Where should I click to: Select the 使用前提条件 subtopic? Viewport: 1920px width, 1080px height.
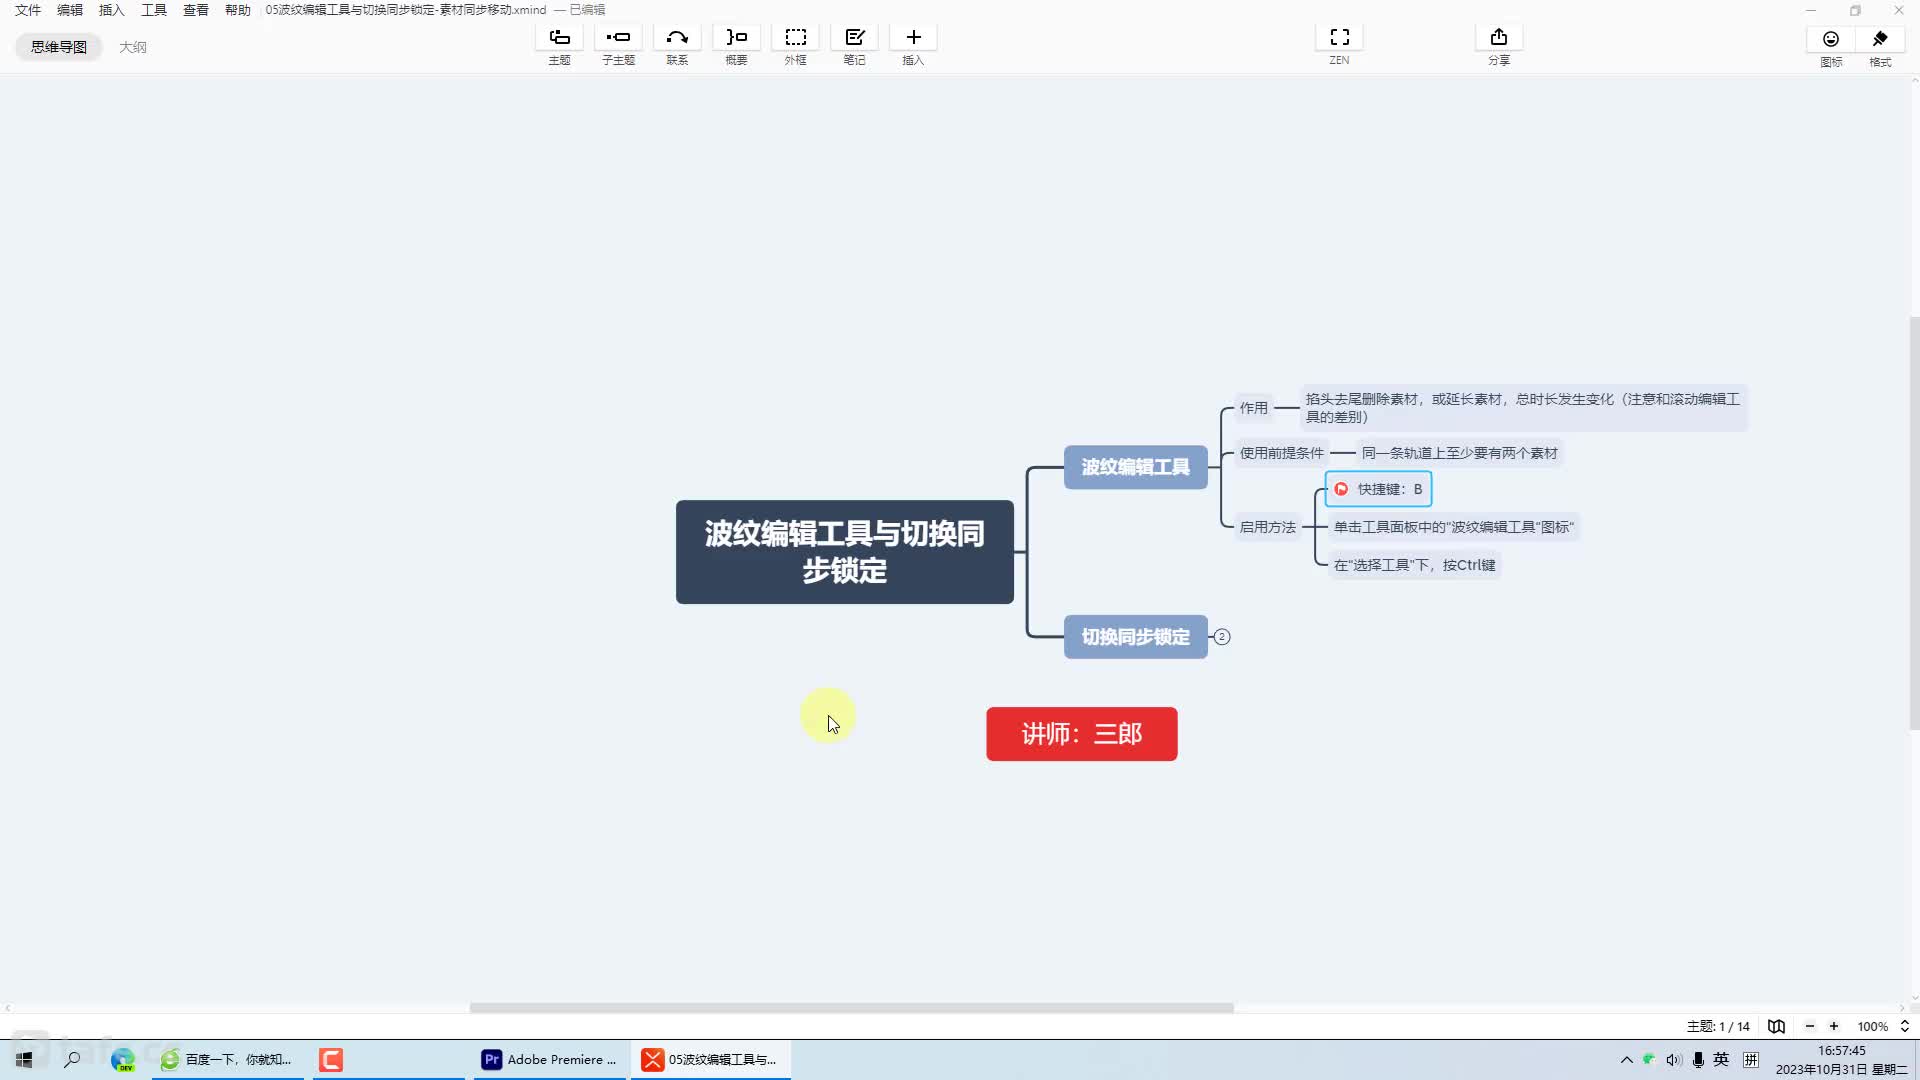coord(1282,453)
